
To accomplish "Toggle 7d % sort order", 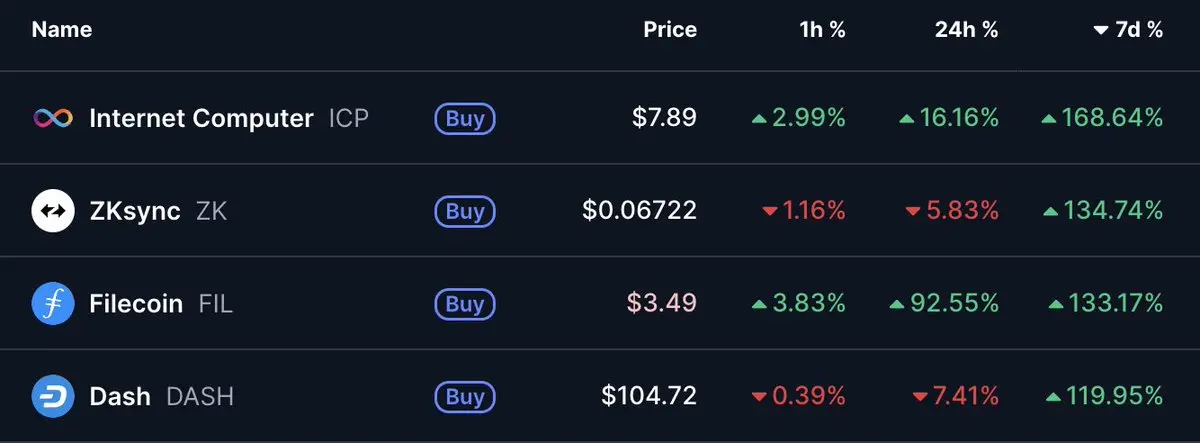I will pyautogui.click(x=1129, y=30).
